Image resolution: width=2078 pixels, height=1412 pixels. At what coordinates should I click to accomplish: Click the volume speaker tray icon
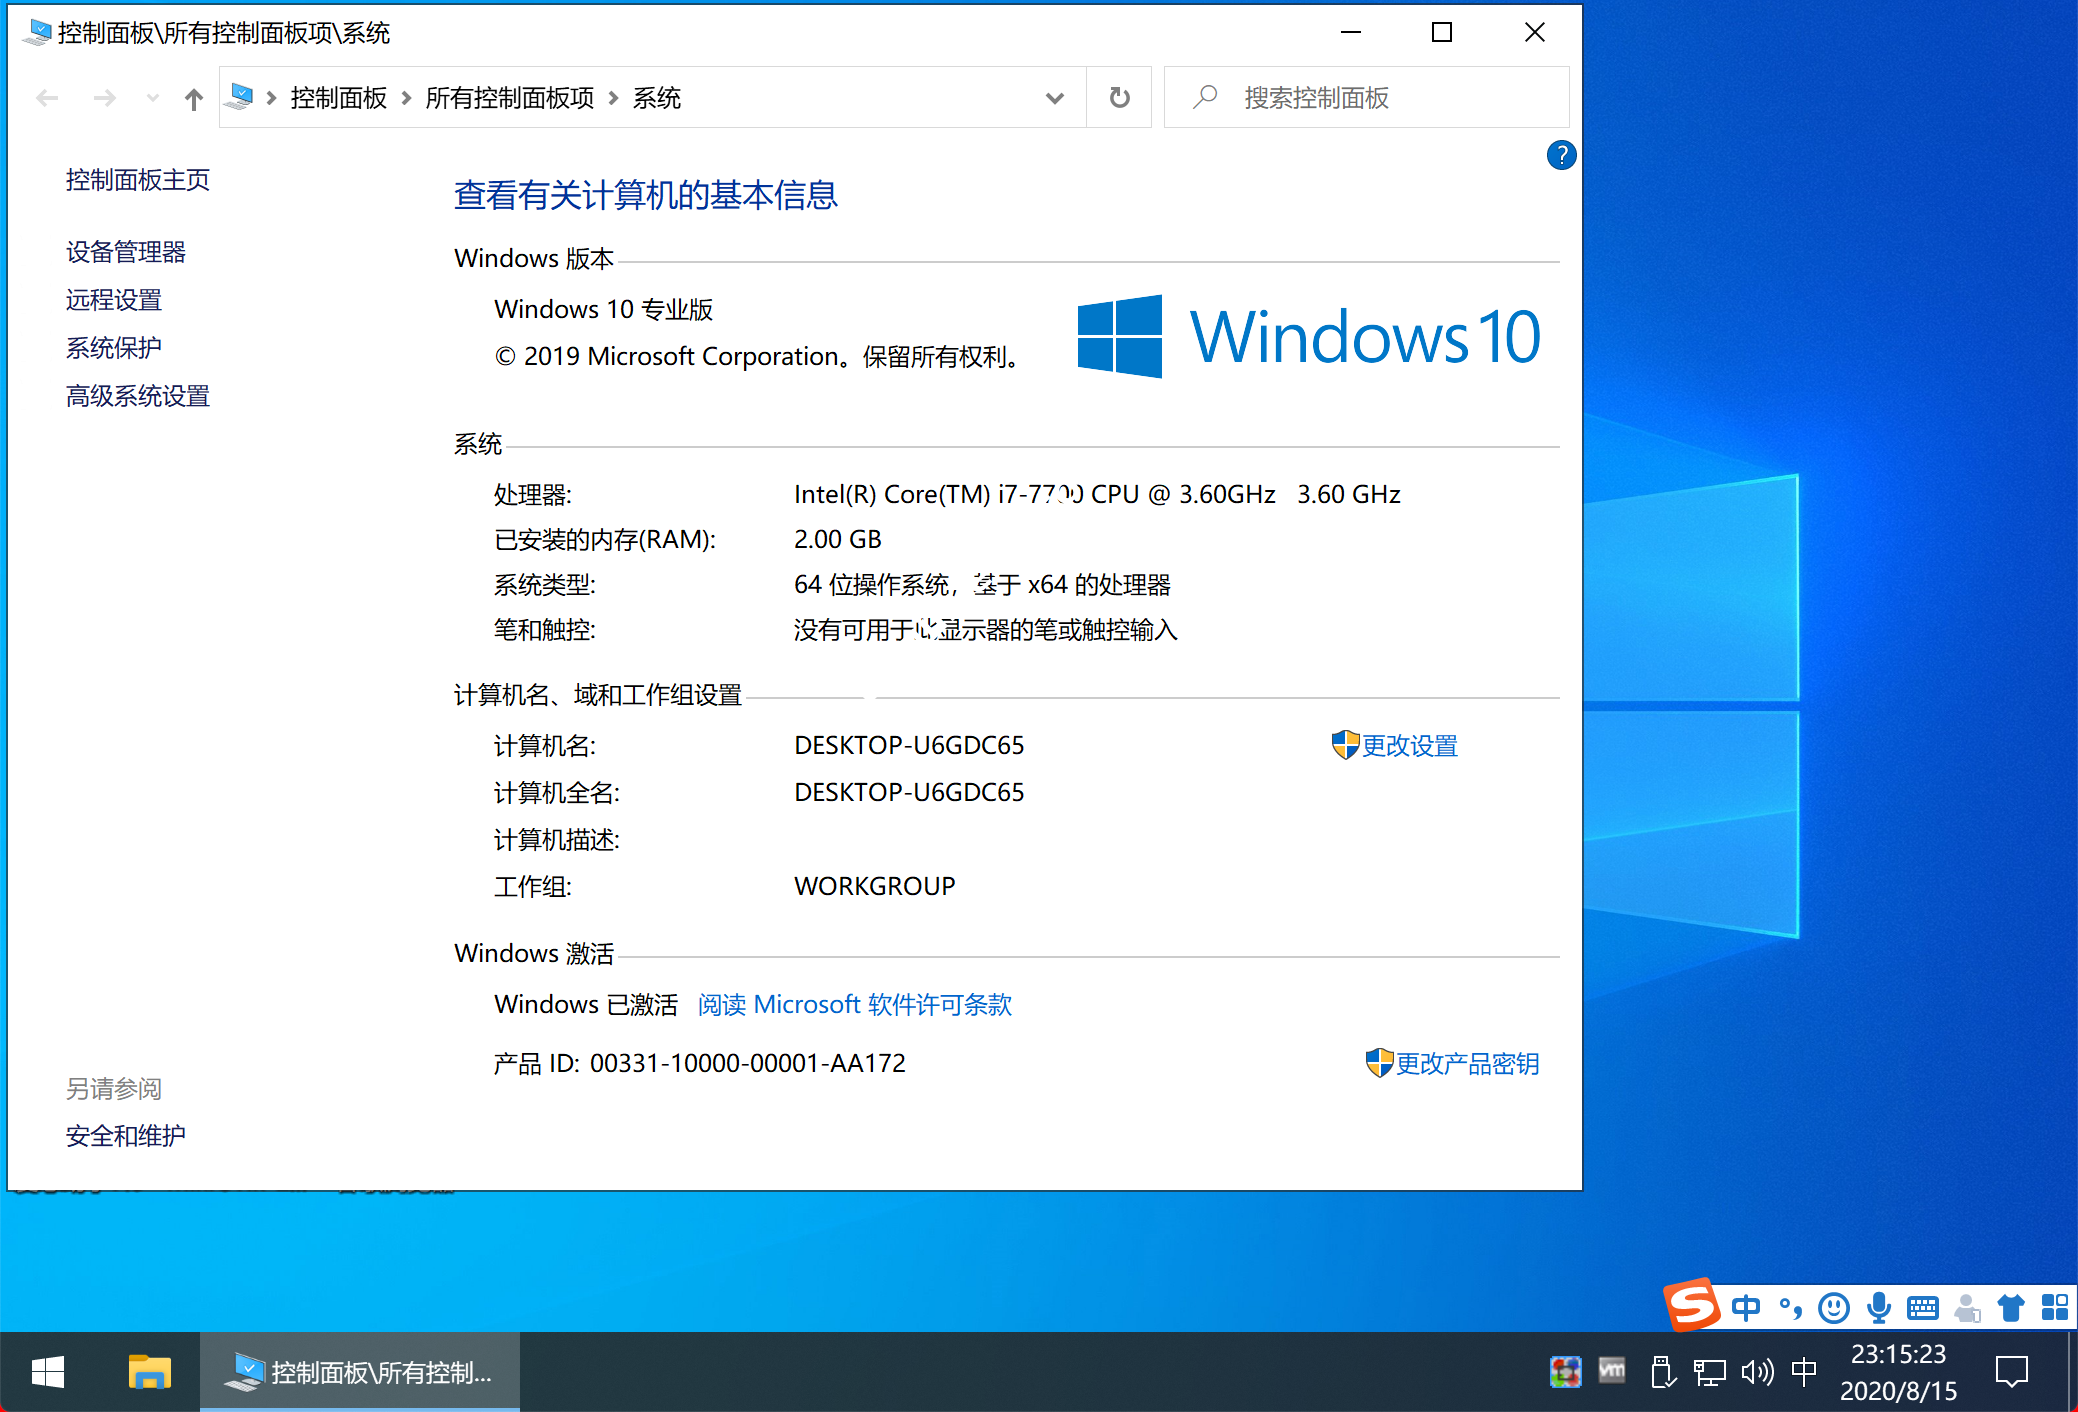[1756, 1372]
